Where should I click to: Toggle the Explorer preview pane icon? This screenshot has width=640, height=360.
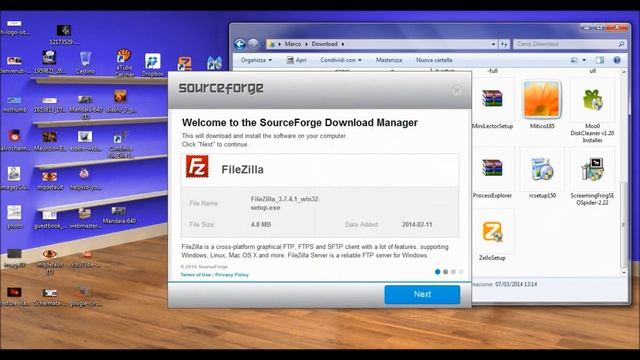600,60
